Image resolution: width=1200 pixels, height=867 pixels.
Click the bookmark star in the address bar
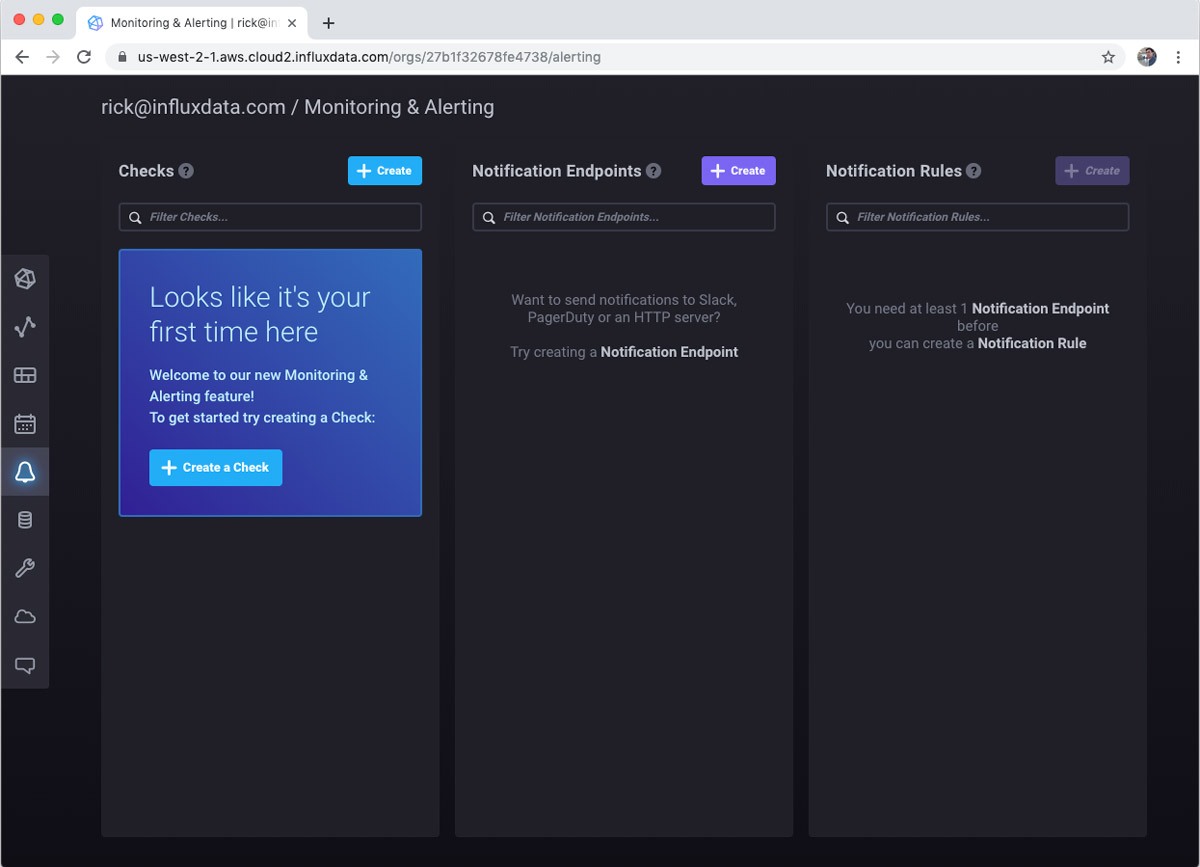coord(1108,57)
